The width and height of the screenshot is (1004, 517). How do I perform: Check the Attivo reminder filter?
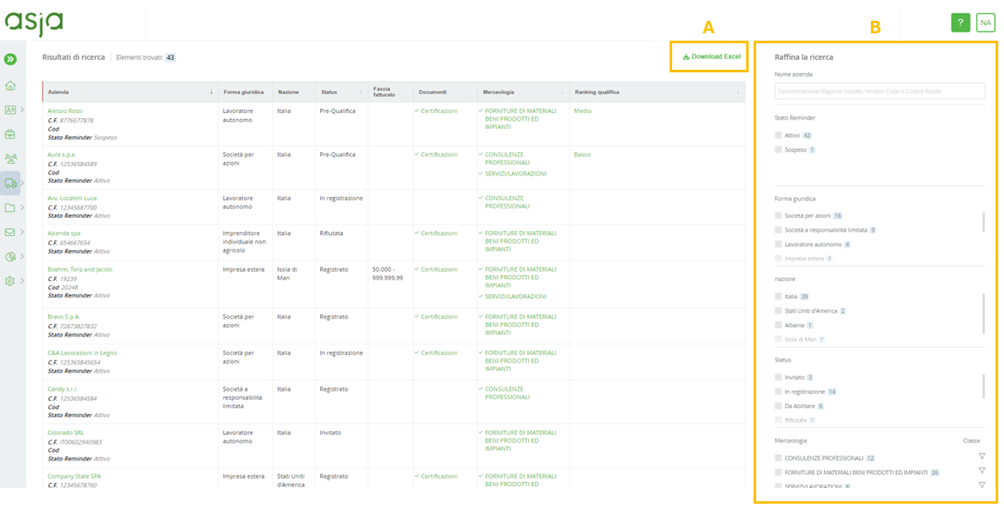(778, 135)
